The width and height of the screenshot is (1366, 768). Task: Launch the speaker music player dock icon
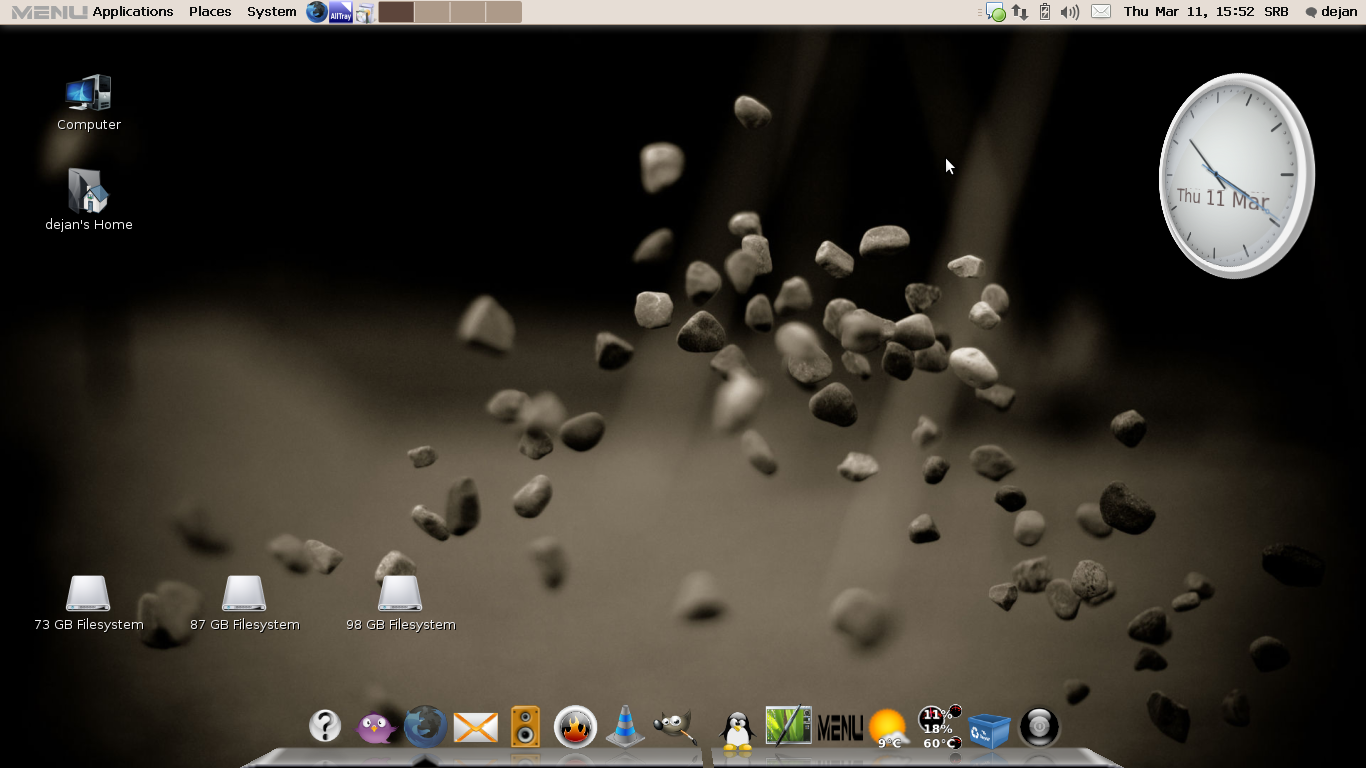pyautogui.click(x=525, y=727)
